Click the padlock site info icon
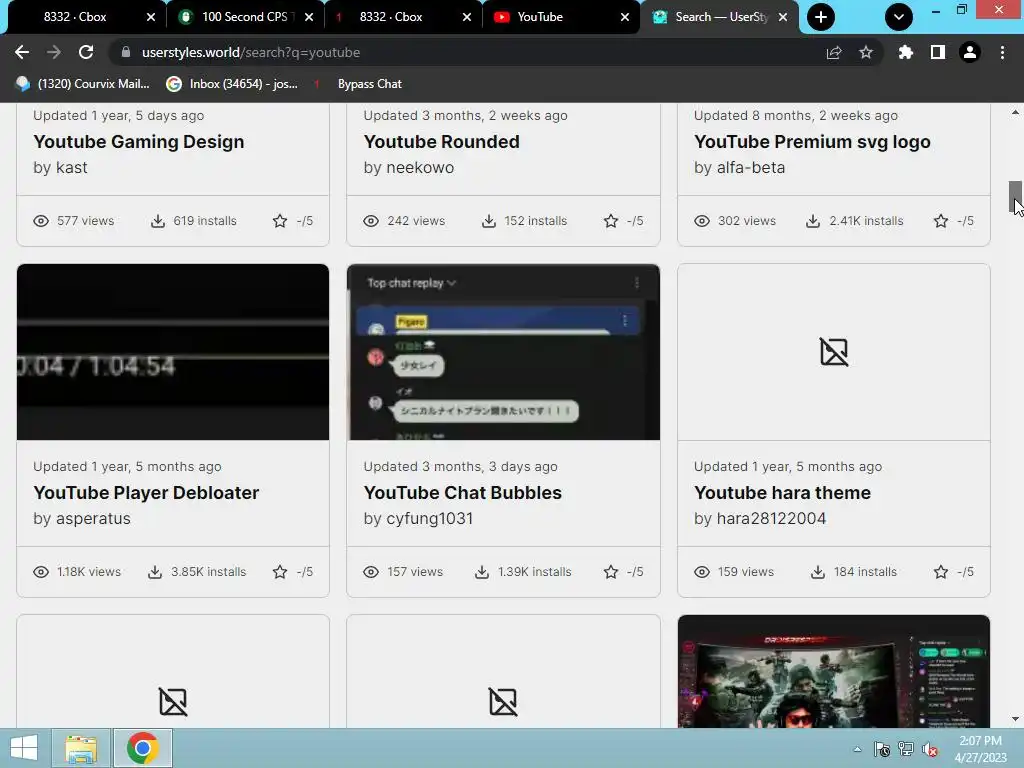 pos(126,52)
